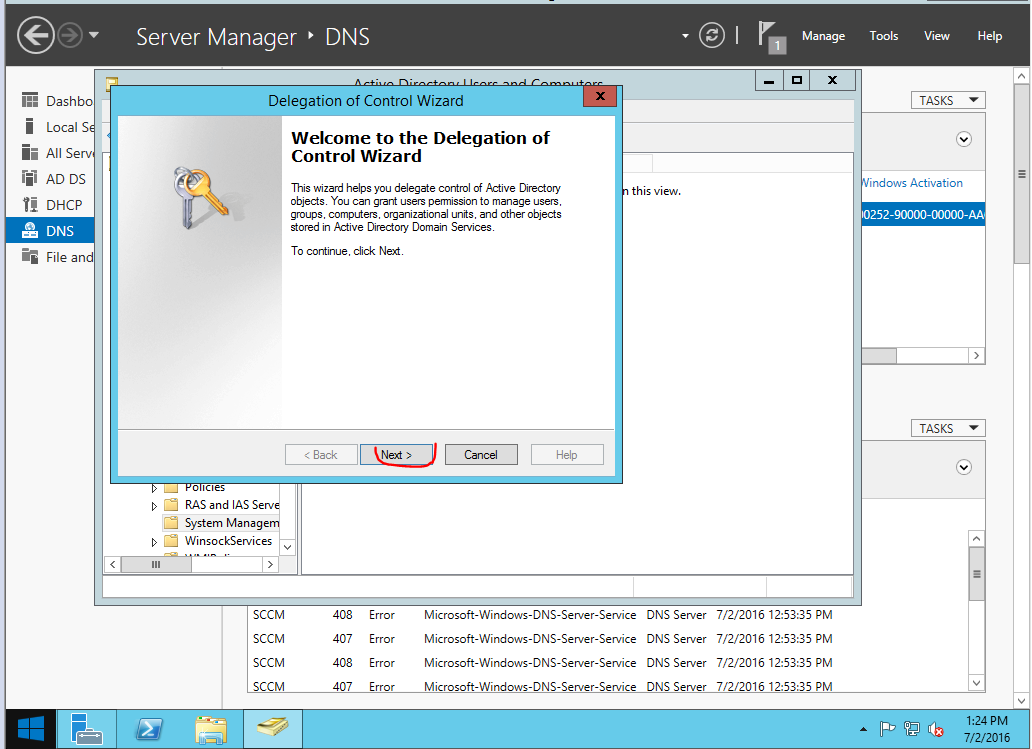Image resolution: width=1032 pixels, height=749 pixels.
Task: Collapse the upper section chevron
Action: (964, 139)
